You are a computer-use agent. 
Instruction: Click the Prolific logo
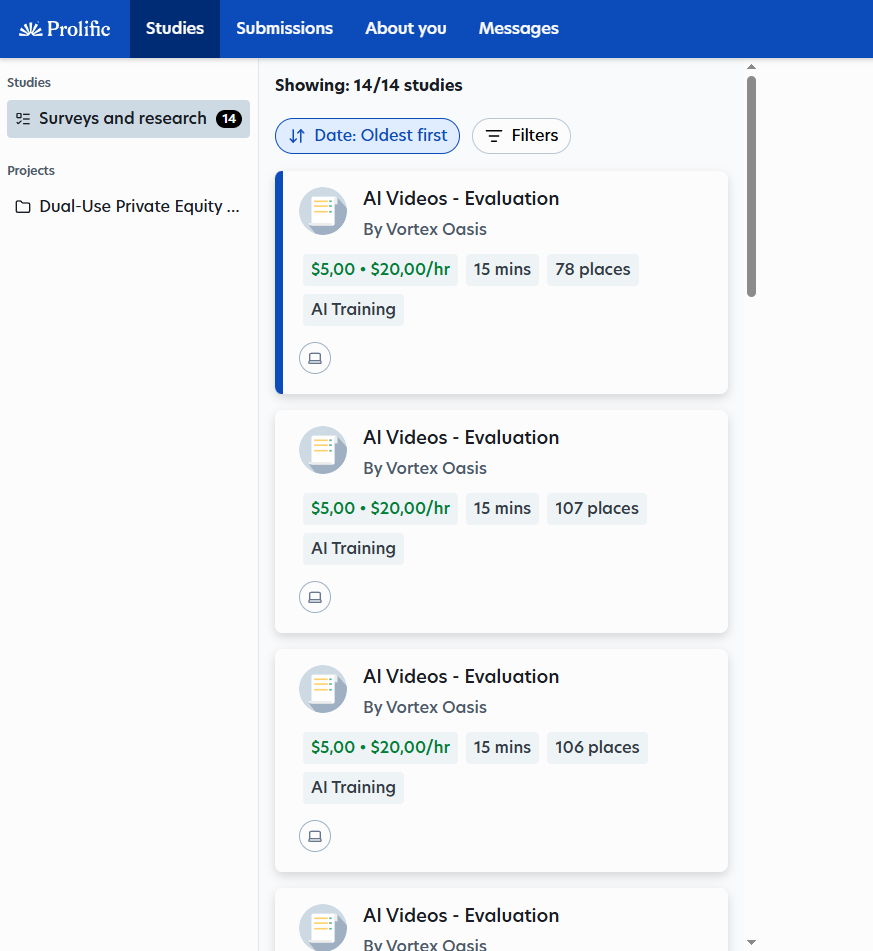coord(64,29)
